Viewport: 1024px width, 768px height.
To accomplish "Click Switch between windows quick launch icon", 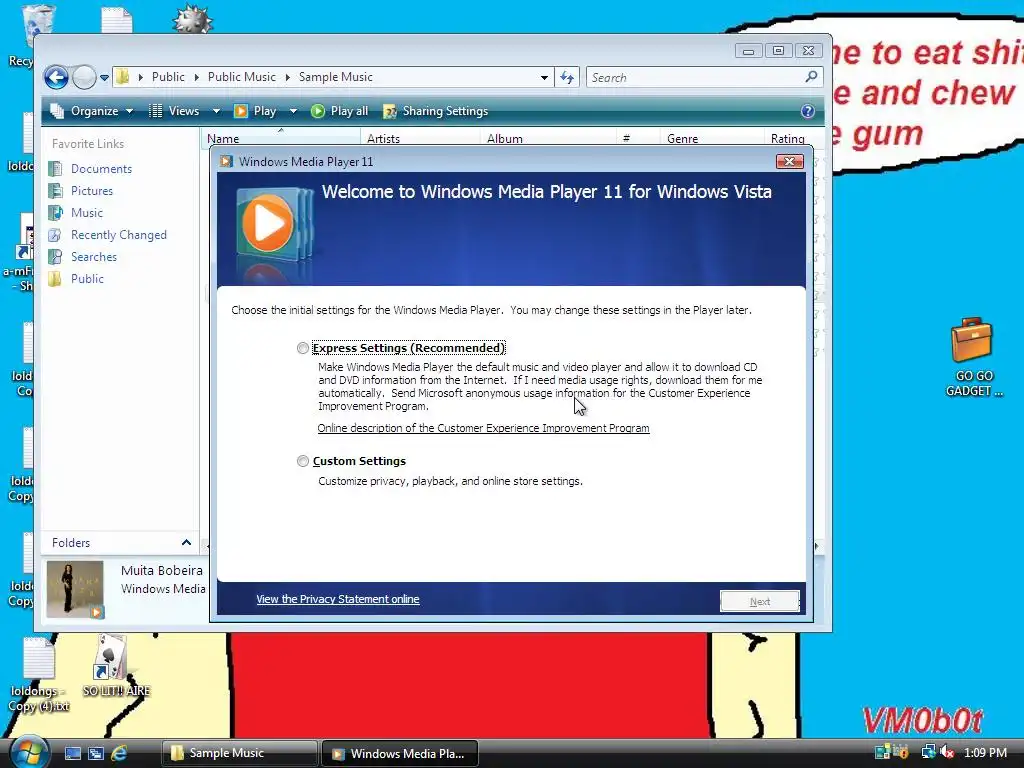I will [x=96, y=753].
